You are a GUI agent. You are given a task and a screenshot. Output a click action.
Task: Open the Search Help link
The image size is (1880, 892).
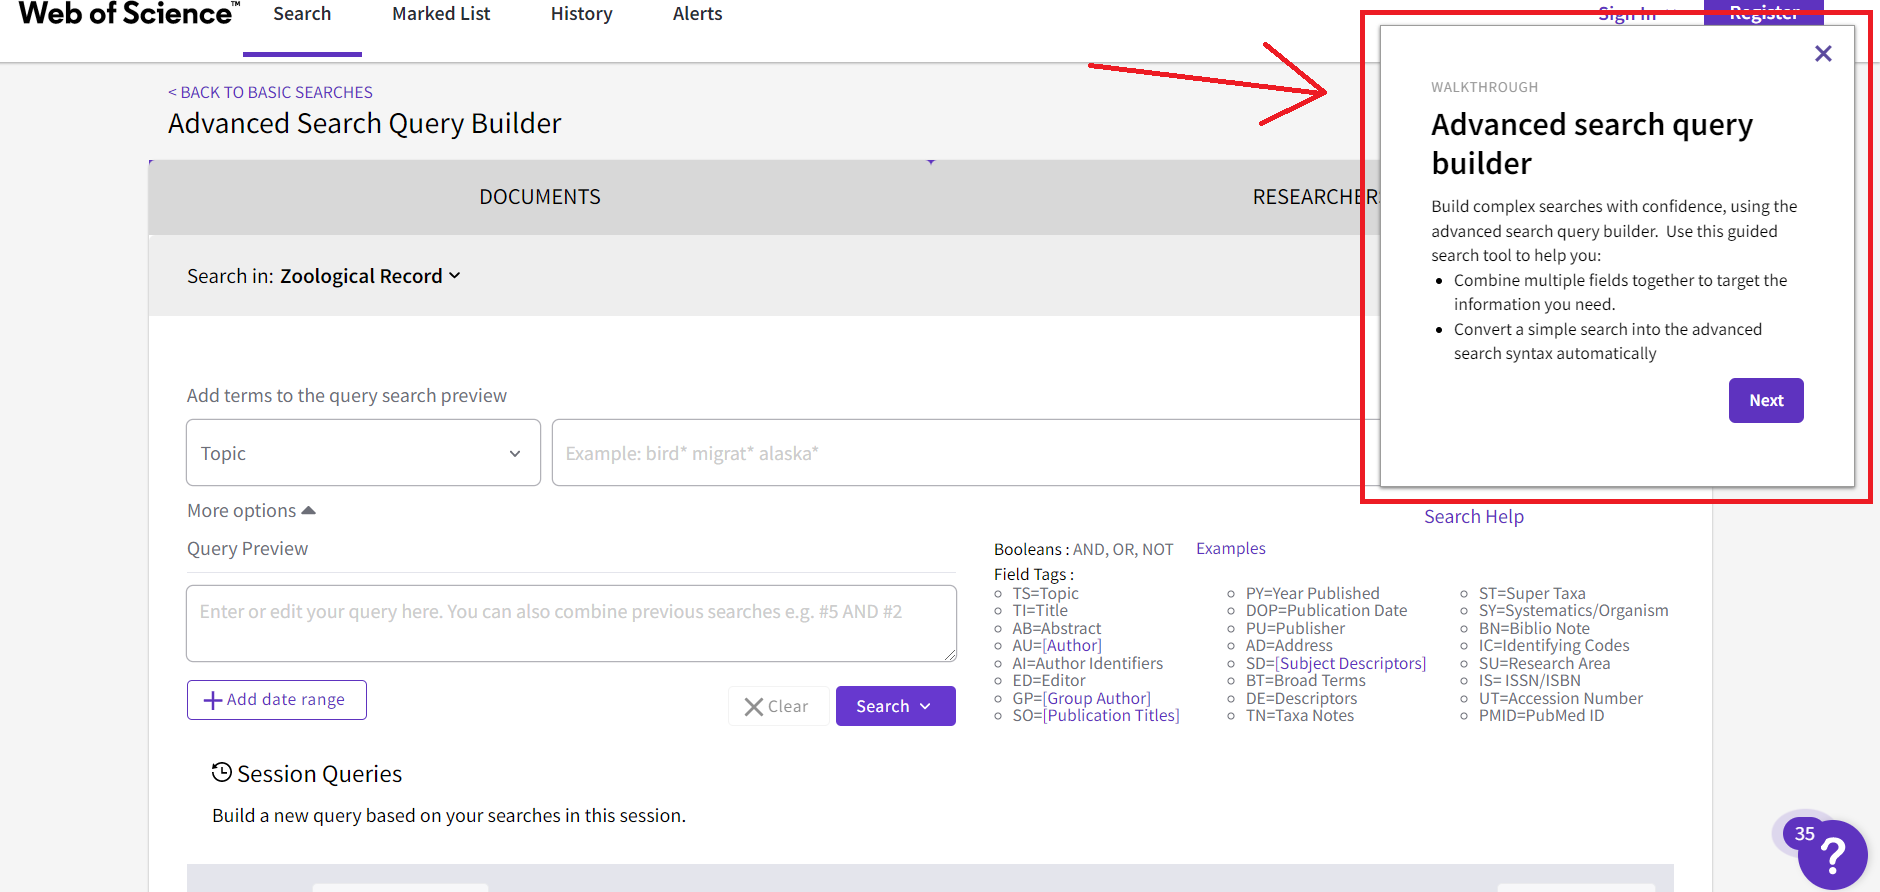[1474, 517]
